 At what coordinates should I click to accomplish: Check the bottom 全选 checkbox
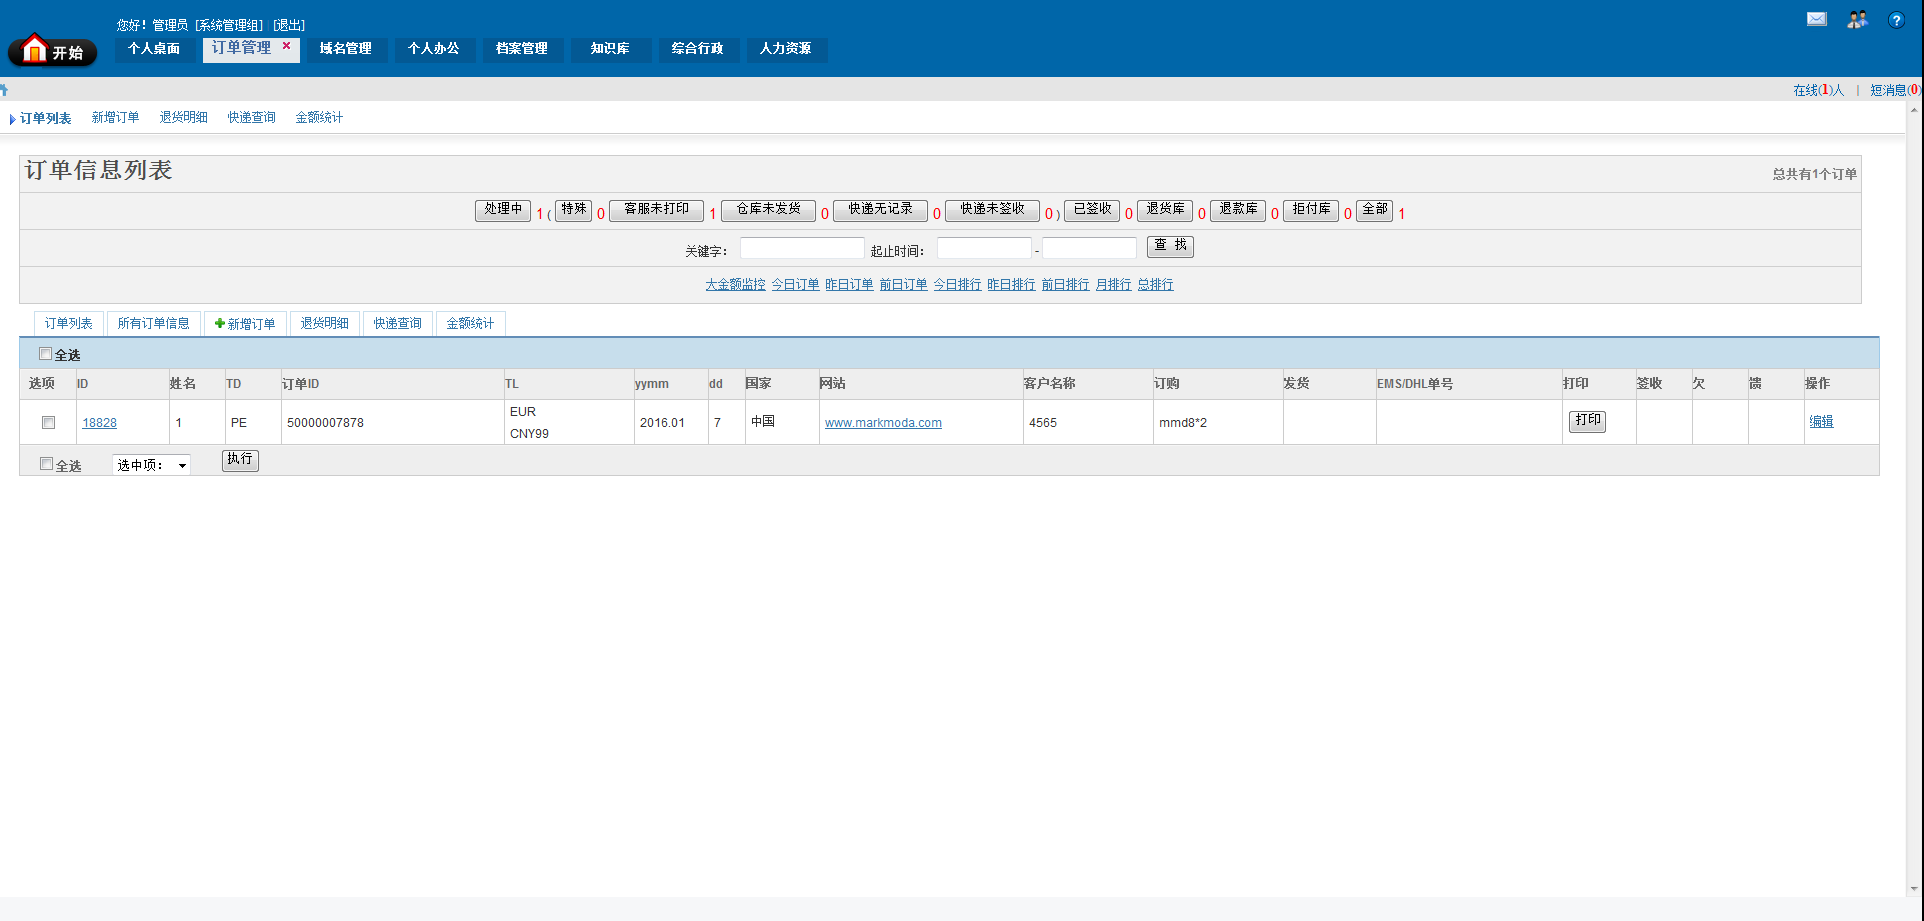[46, 464]
